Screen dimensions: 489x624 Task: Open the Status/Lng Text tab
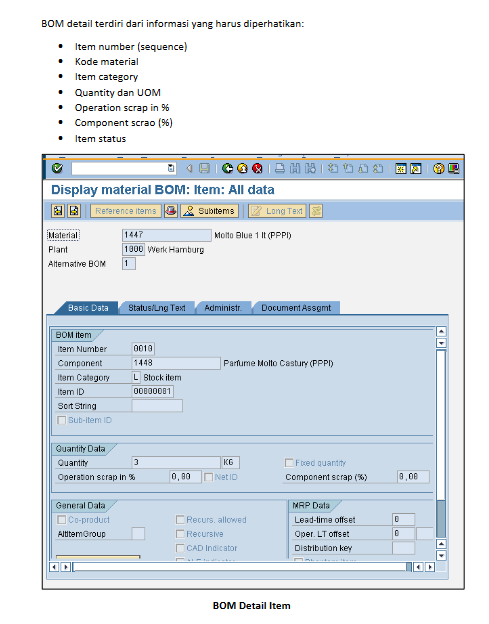pos(157,308)
